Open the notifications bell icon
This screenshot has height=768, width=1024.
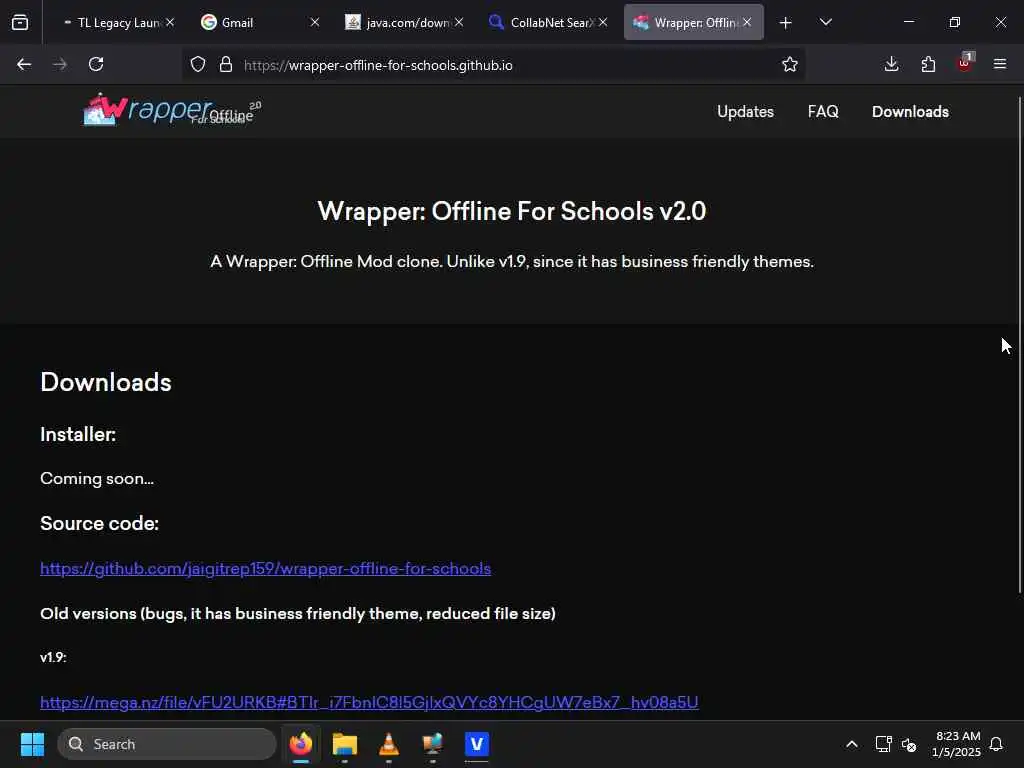point(996,744)
